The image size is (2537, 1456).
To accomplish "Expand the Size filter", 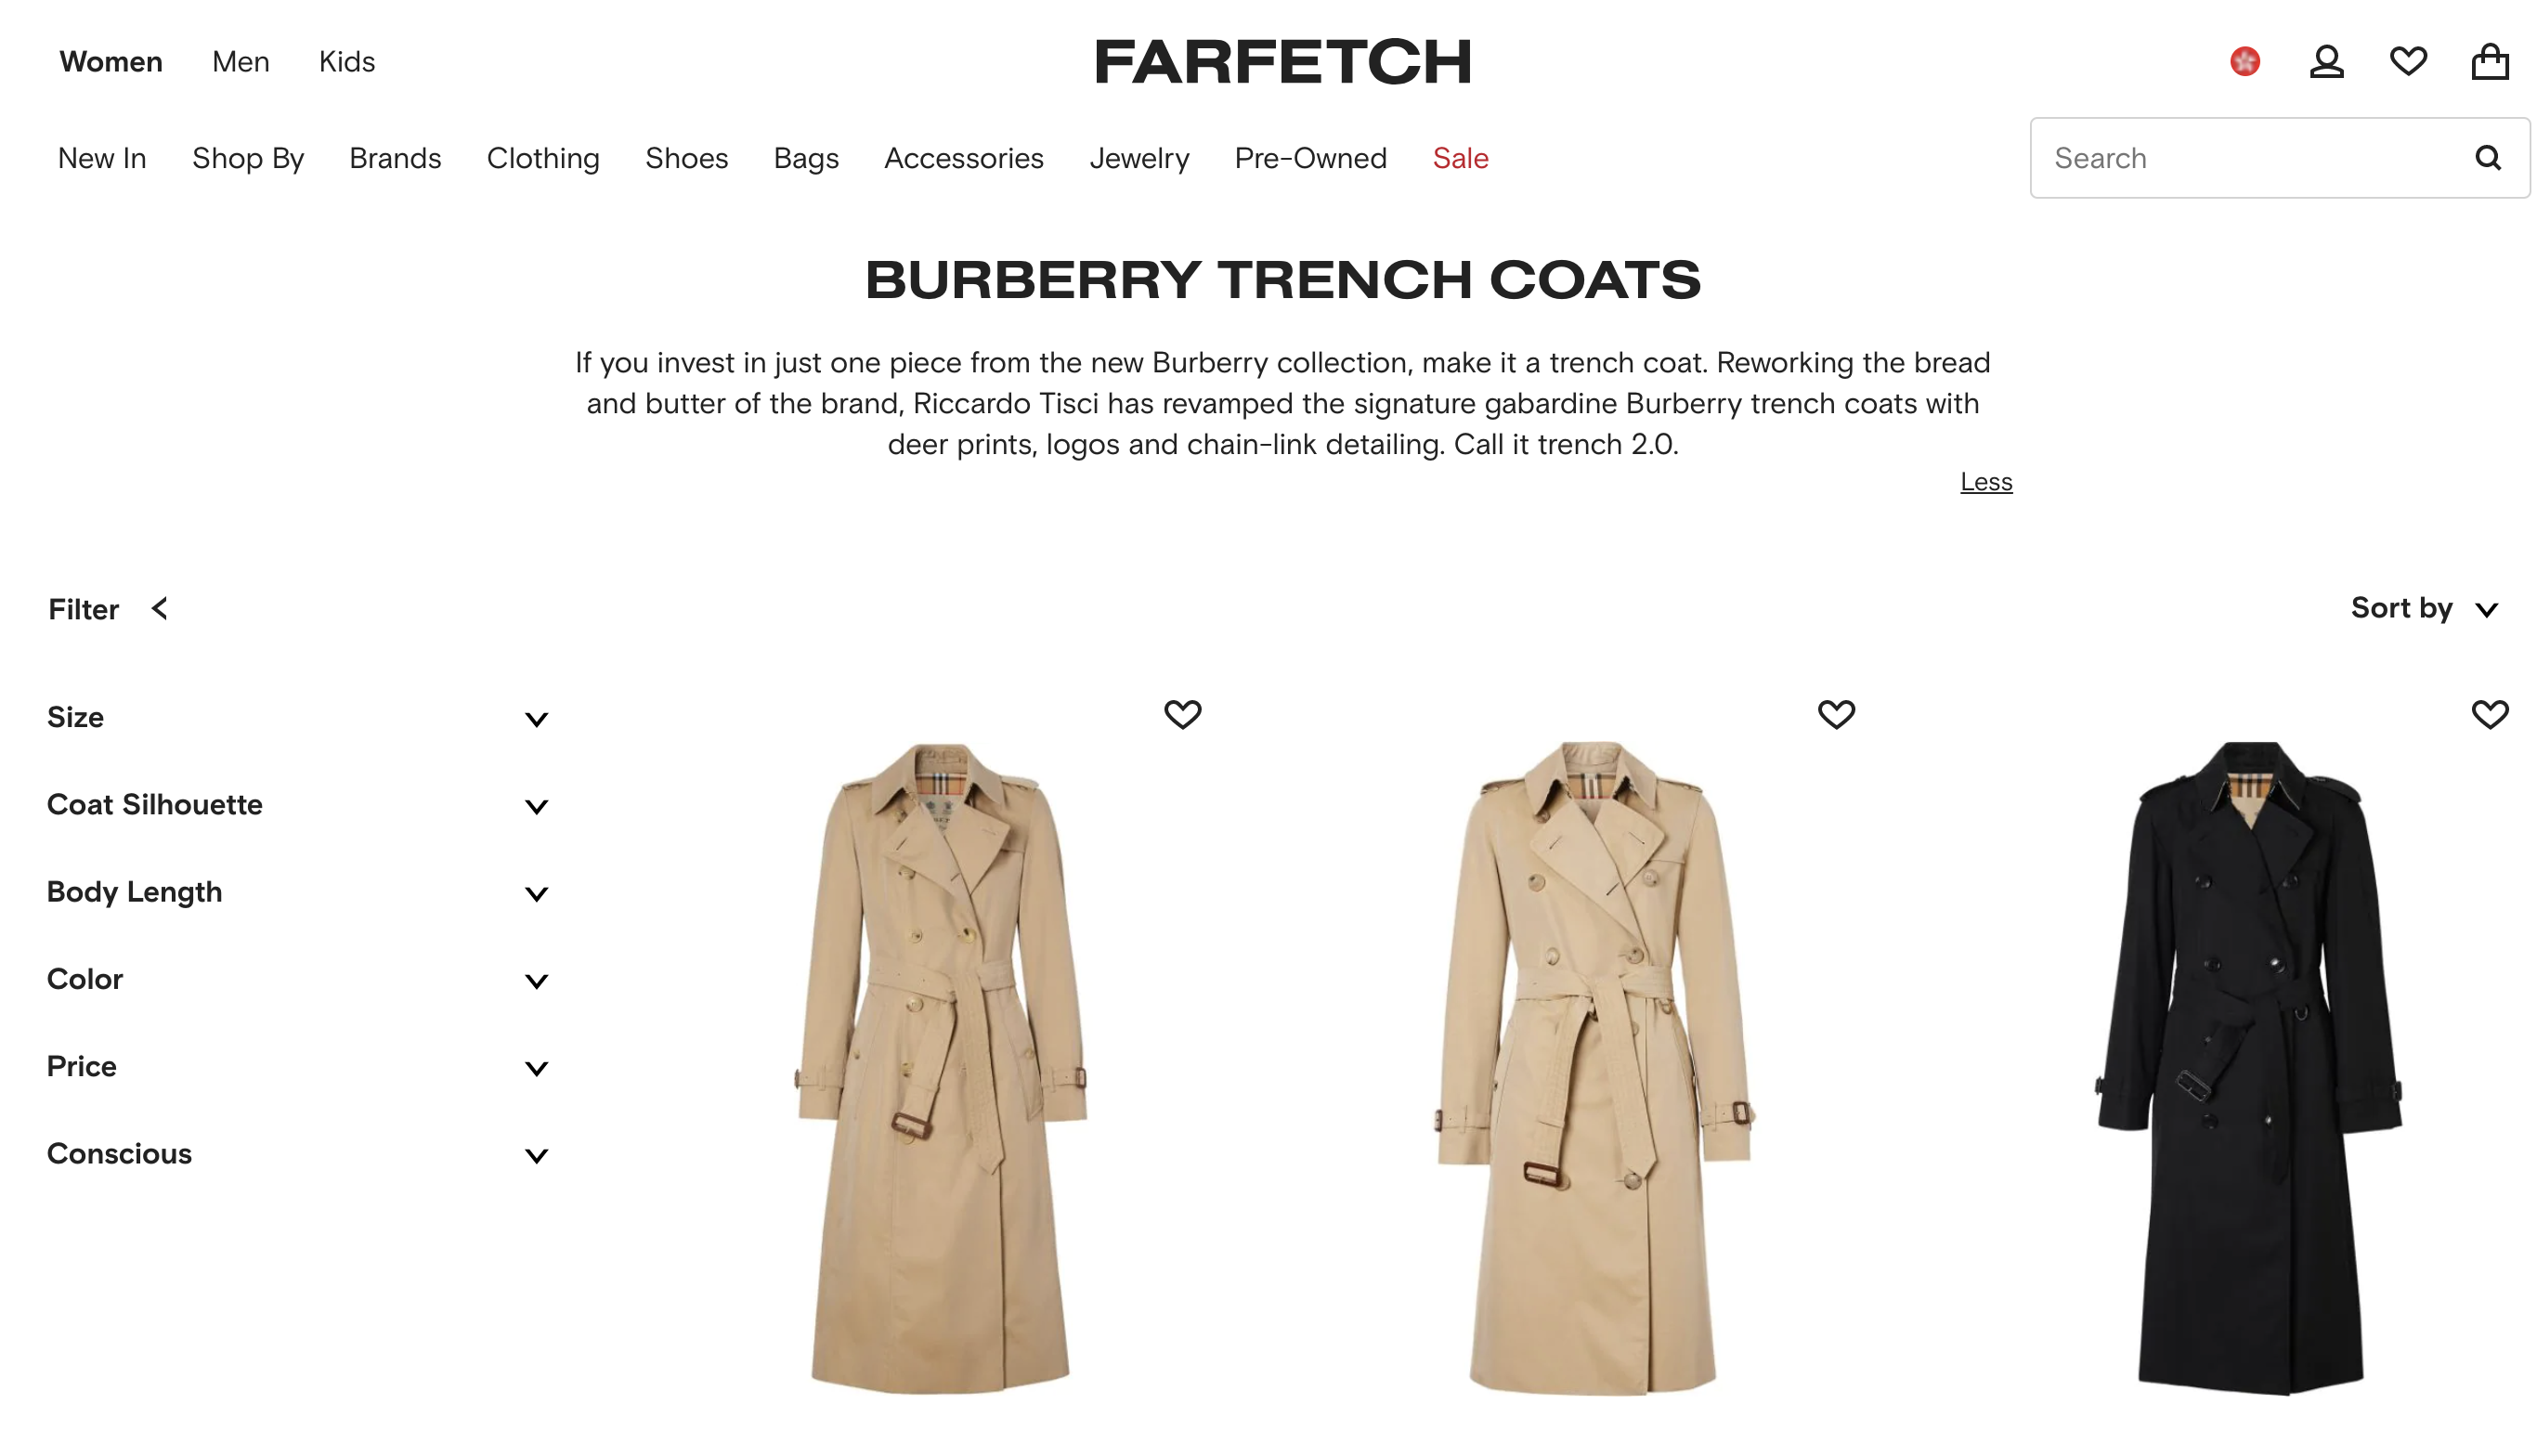I will (x=298, y=718).
